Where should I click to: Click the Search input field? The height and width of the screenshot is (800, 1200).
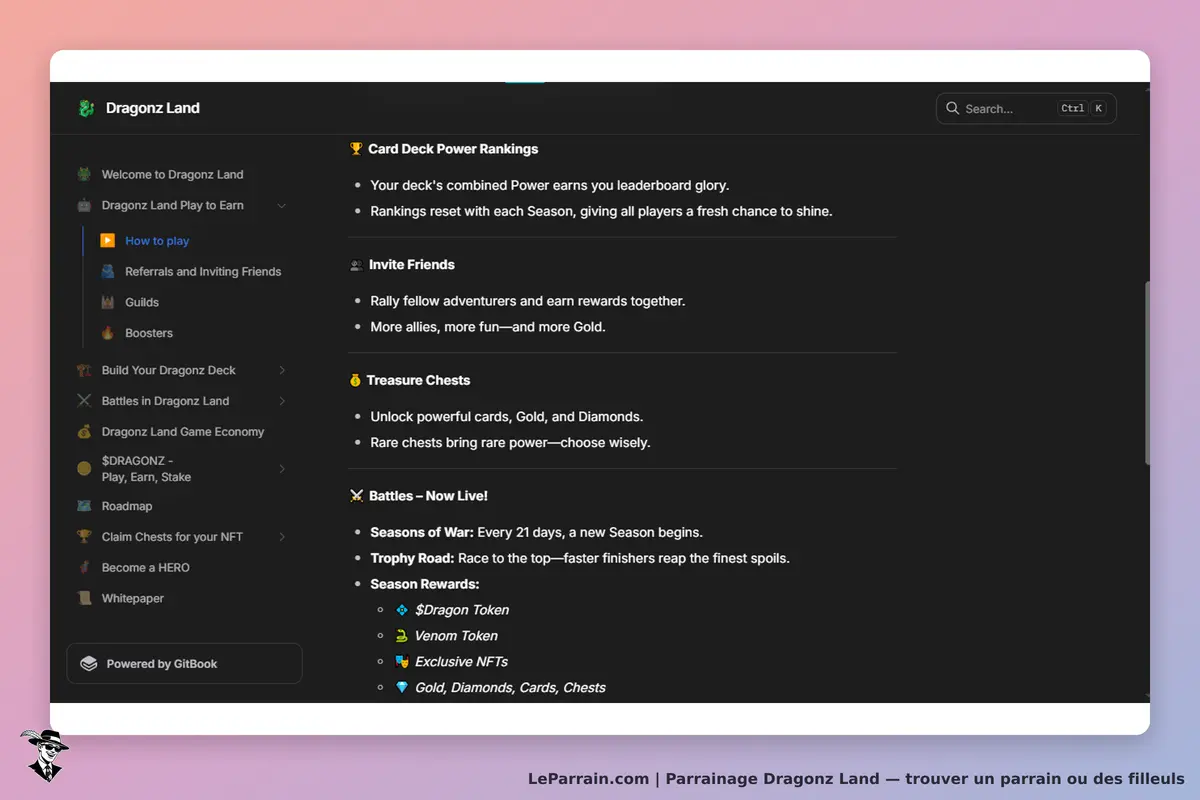pyautogui.click(x=1026, y=108)
